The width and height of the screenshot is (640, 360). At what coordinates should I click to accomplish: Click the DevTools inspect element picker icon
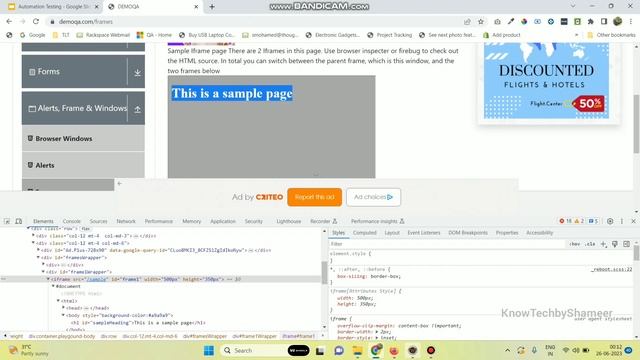pyautogui.click(x=7, y=221)
